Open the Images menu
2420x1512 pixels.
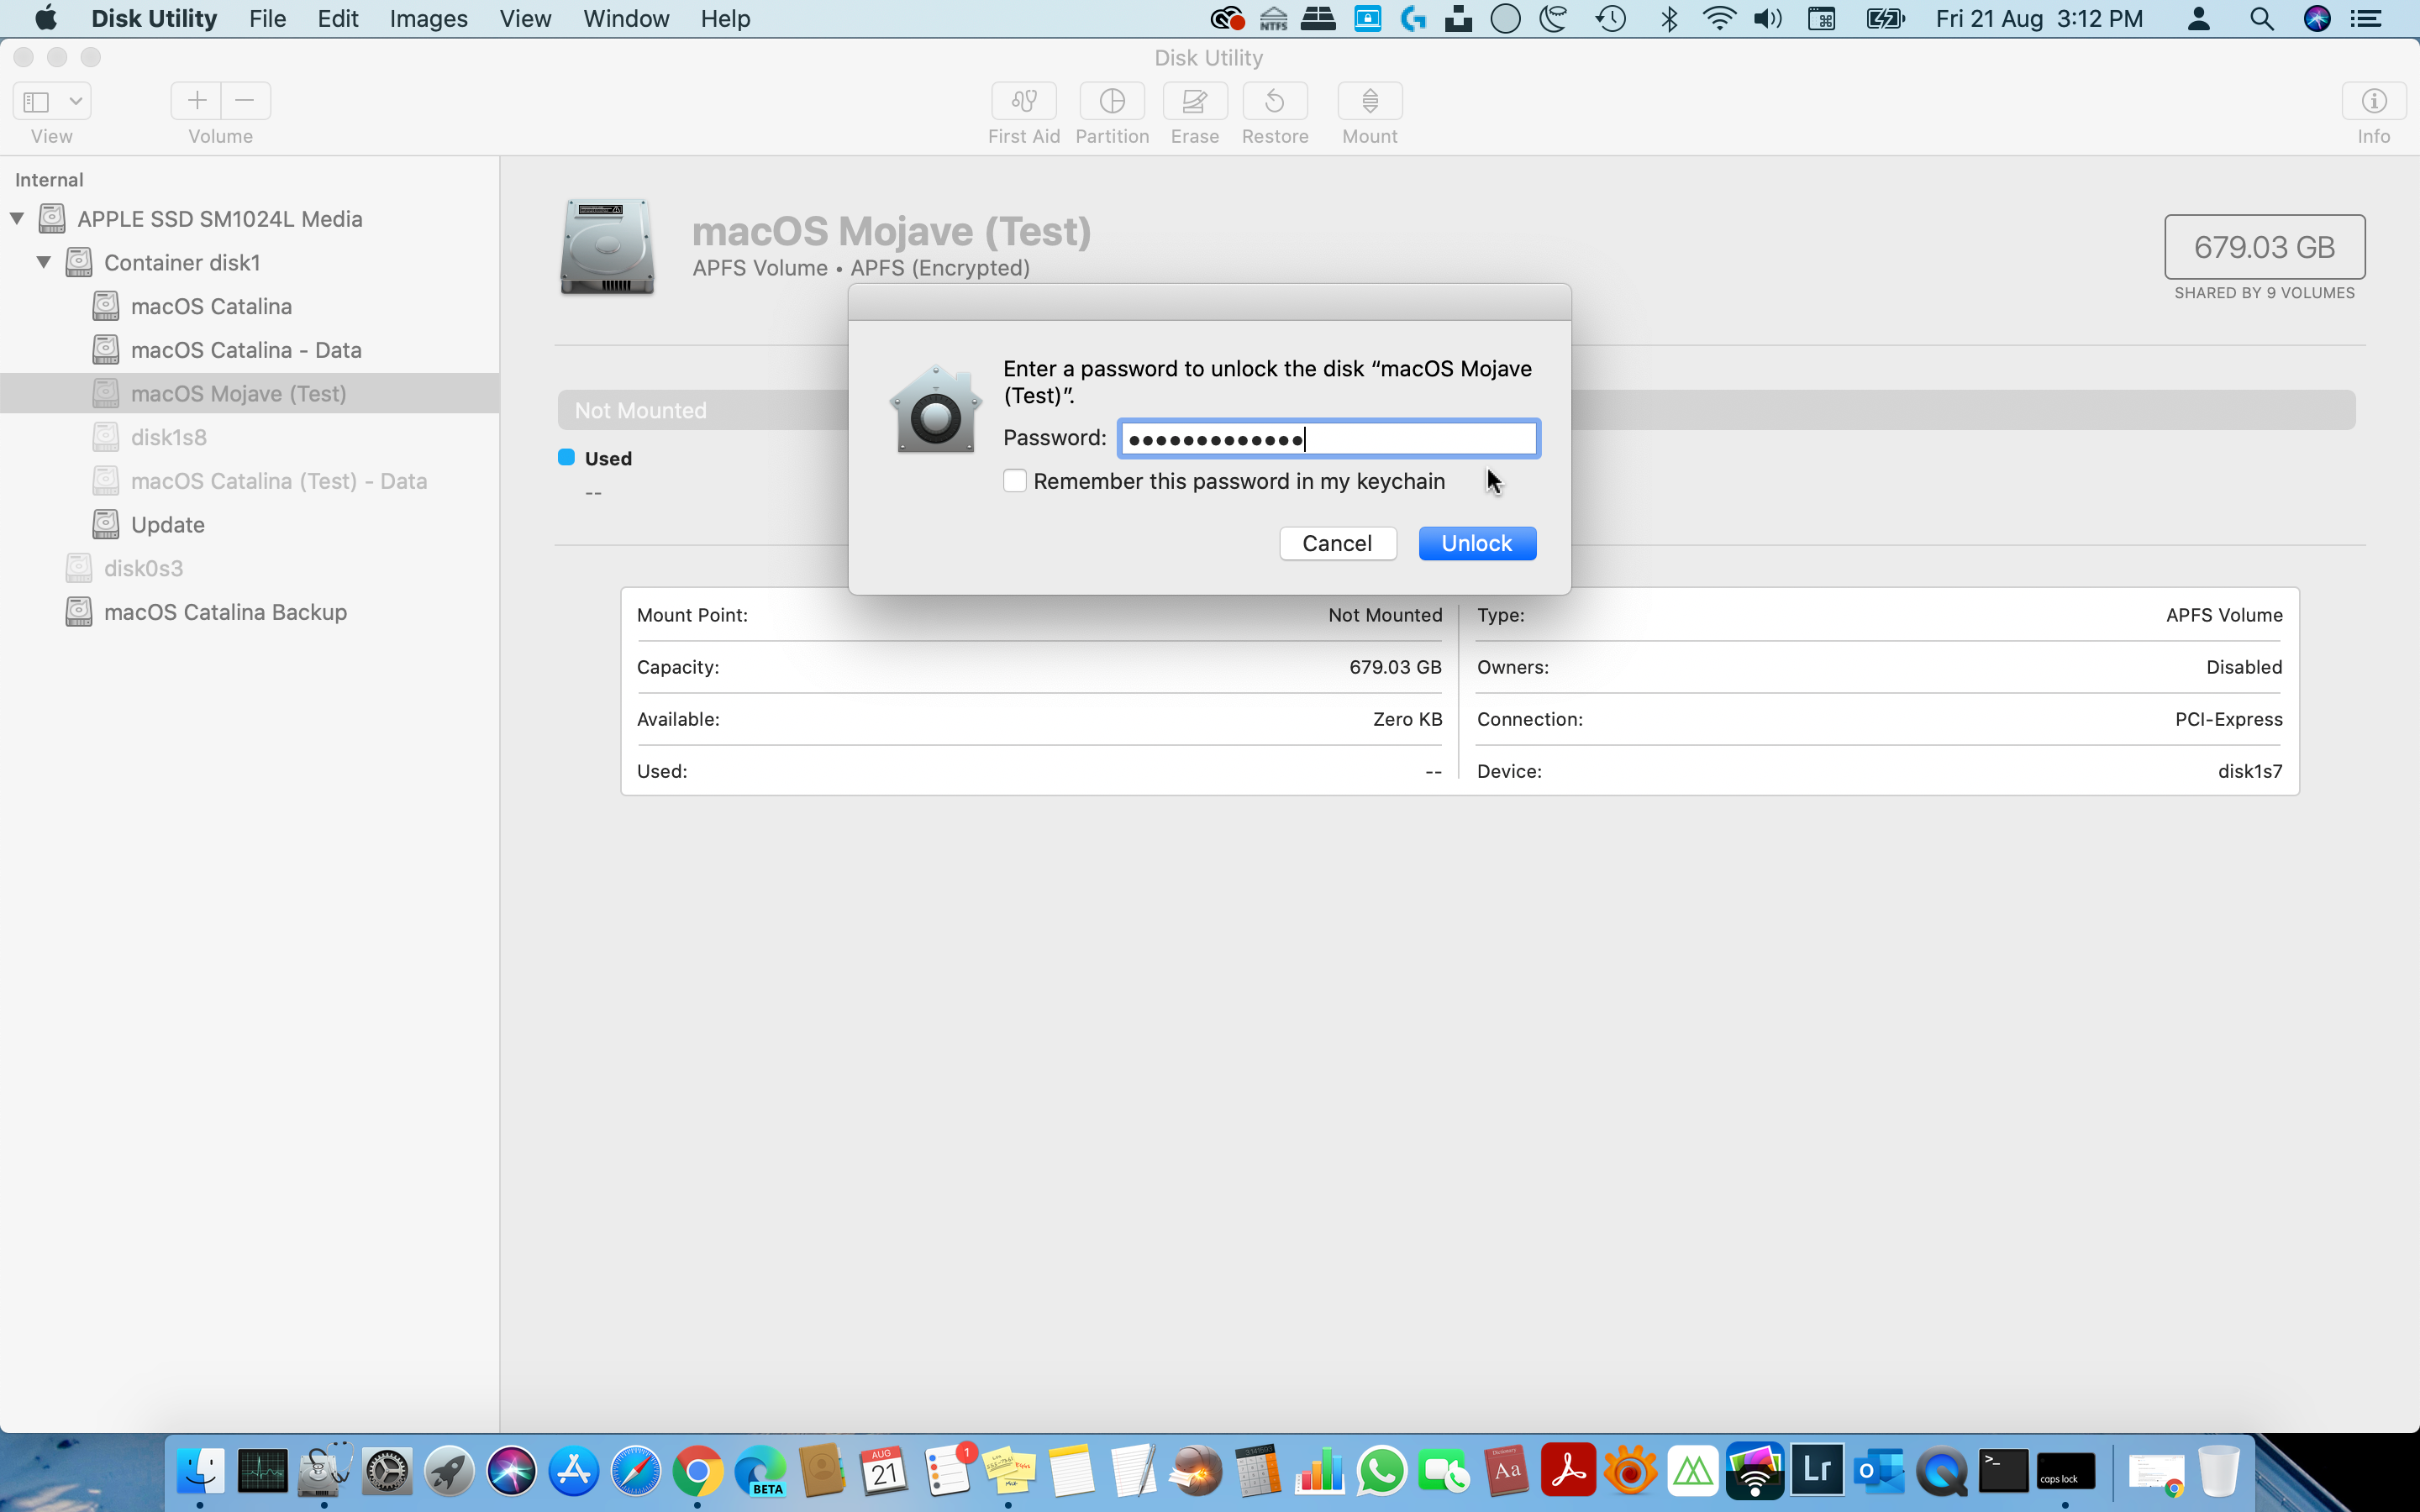click(428, 18)
